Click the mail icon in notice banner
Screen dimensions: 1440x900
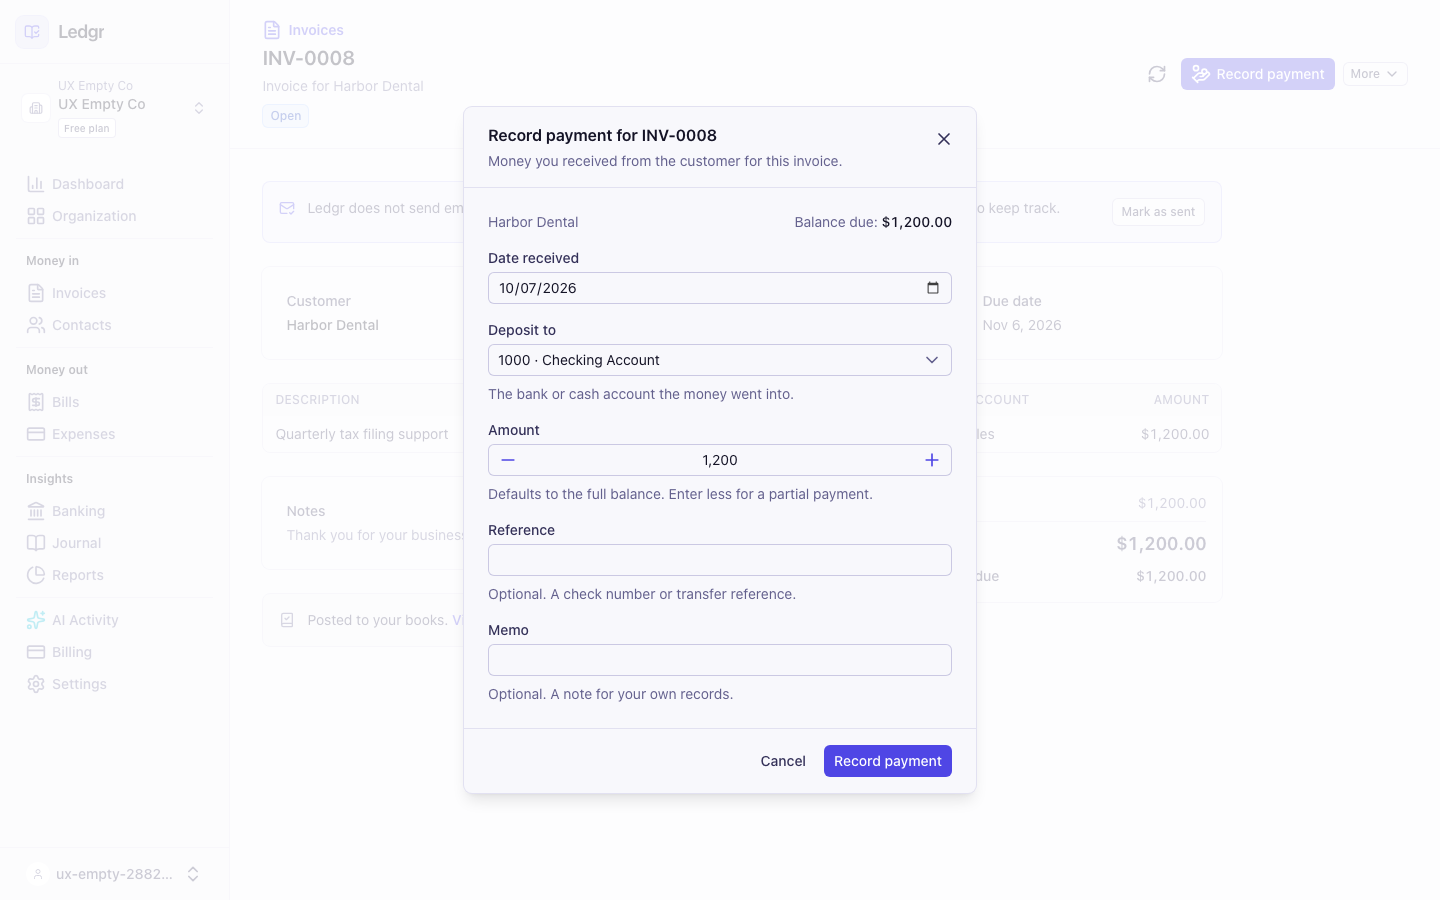tap(287, 208)
